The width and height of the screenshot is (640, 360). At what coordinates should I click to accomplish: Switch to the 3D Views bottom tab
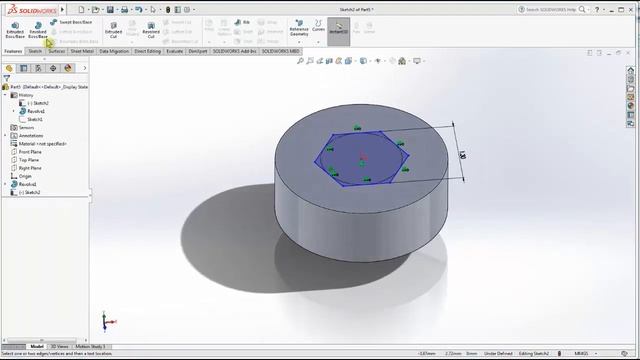(x=60, y=346)
